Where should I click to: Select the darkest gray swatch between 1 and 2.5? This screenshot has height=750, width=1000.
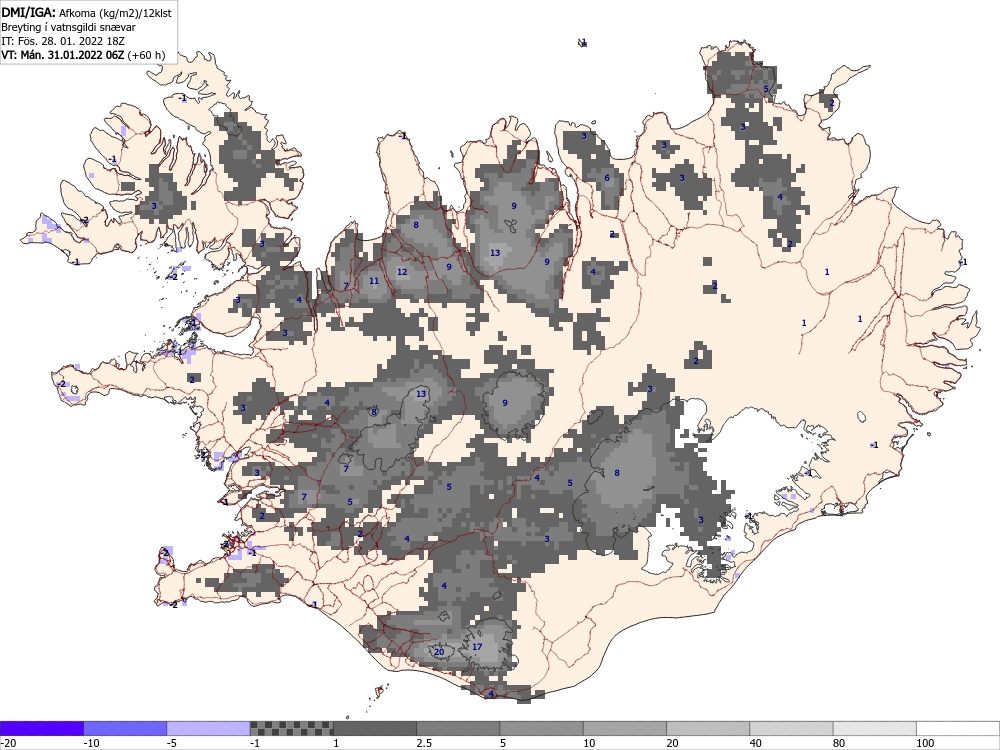[x=375, y=728]
